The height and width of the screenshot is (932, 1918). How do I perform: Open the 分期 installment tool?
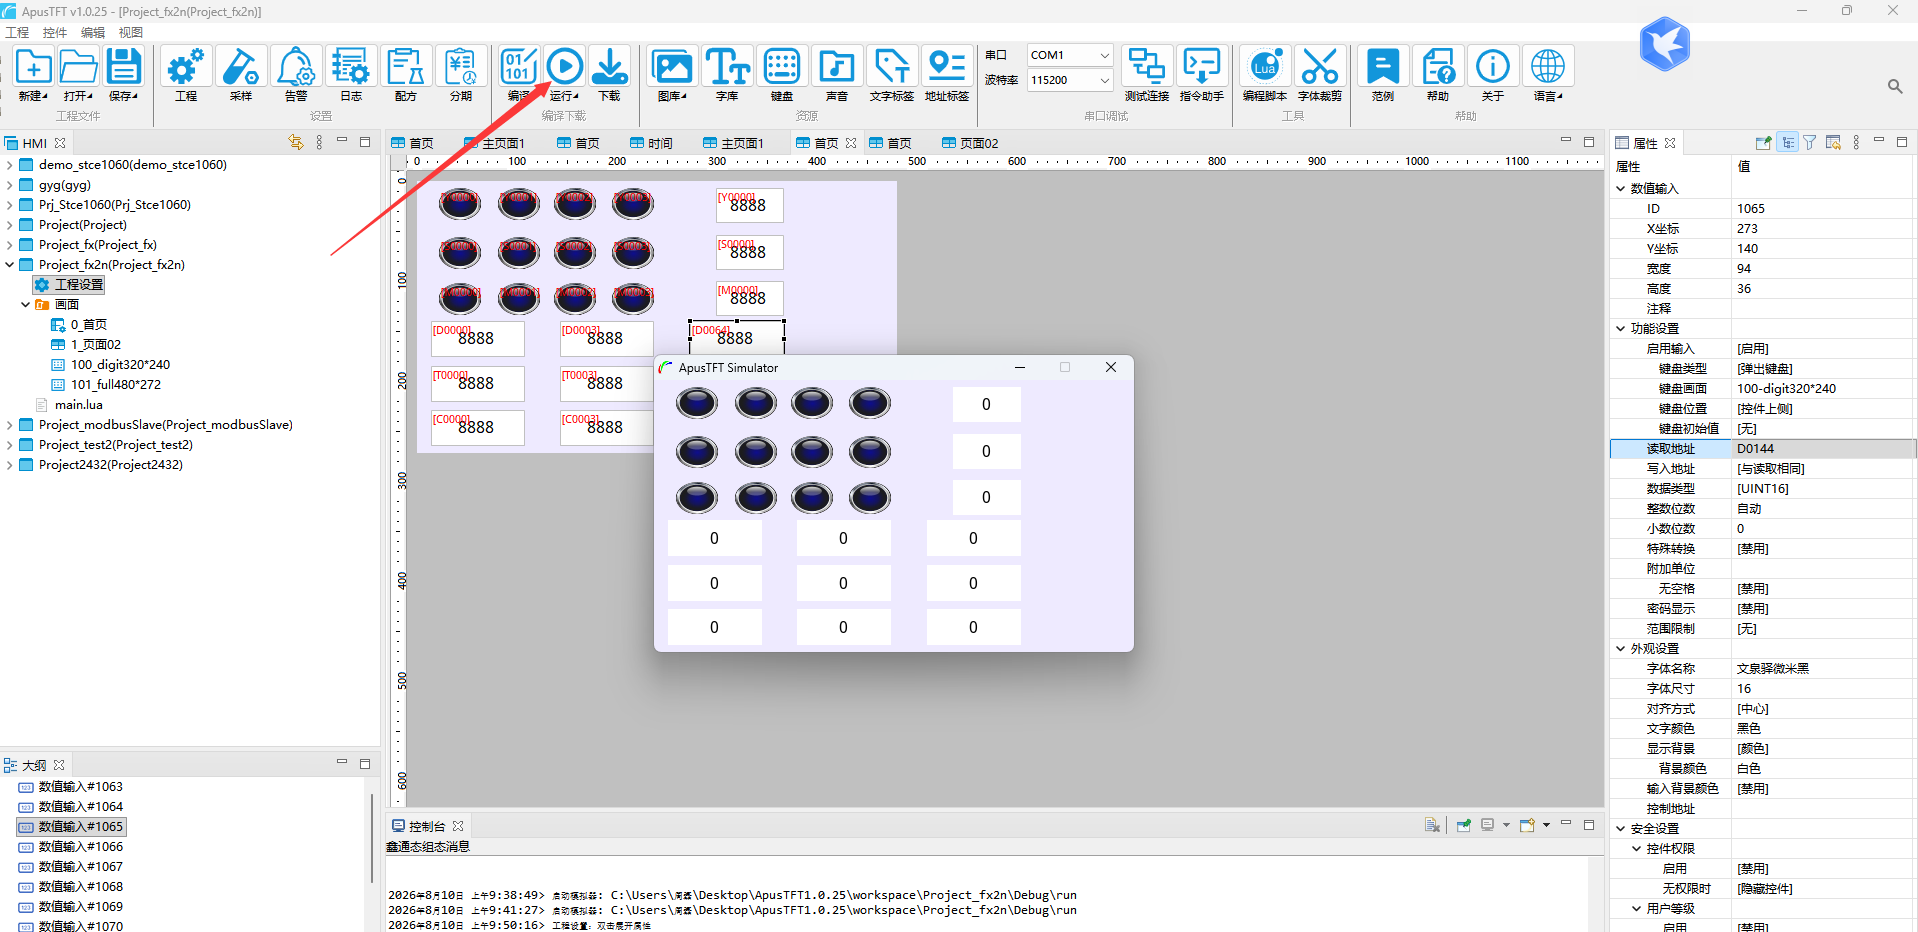click(x=461, y=75)
